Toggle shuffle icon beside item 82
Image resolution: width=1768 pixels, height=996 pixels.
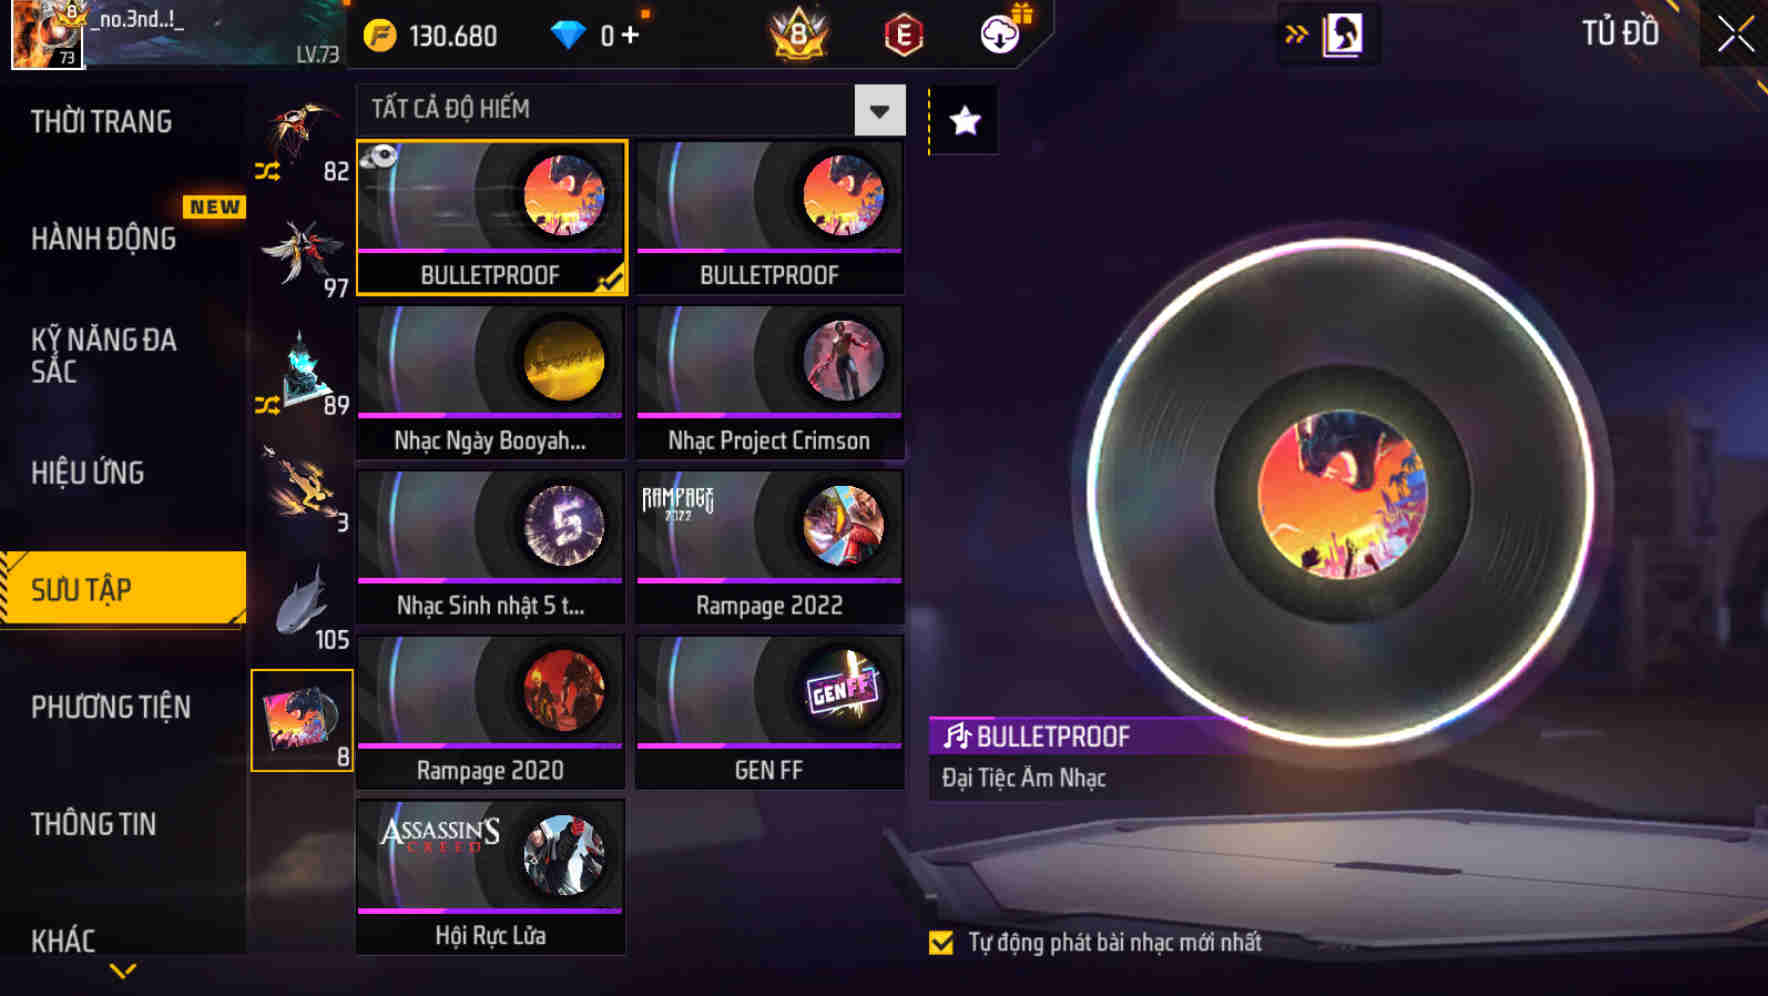tap(267, 171)
